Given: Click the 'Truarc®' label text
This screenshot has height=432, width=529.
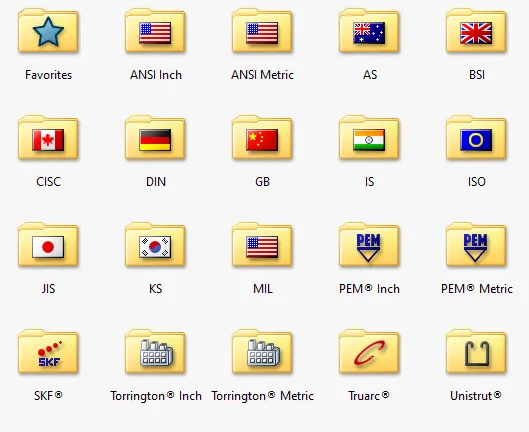Looking at the screenshot, I should tap(369, 396).
